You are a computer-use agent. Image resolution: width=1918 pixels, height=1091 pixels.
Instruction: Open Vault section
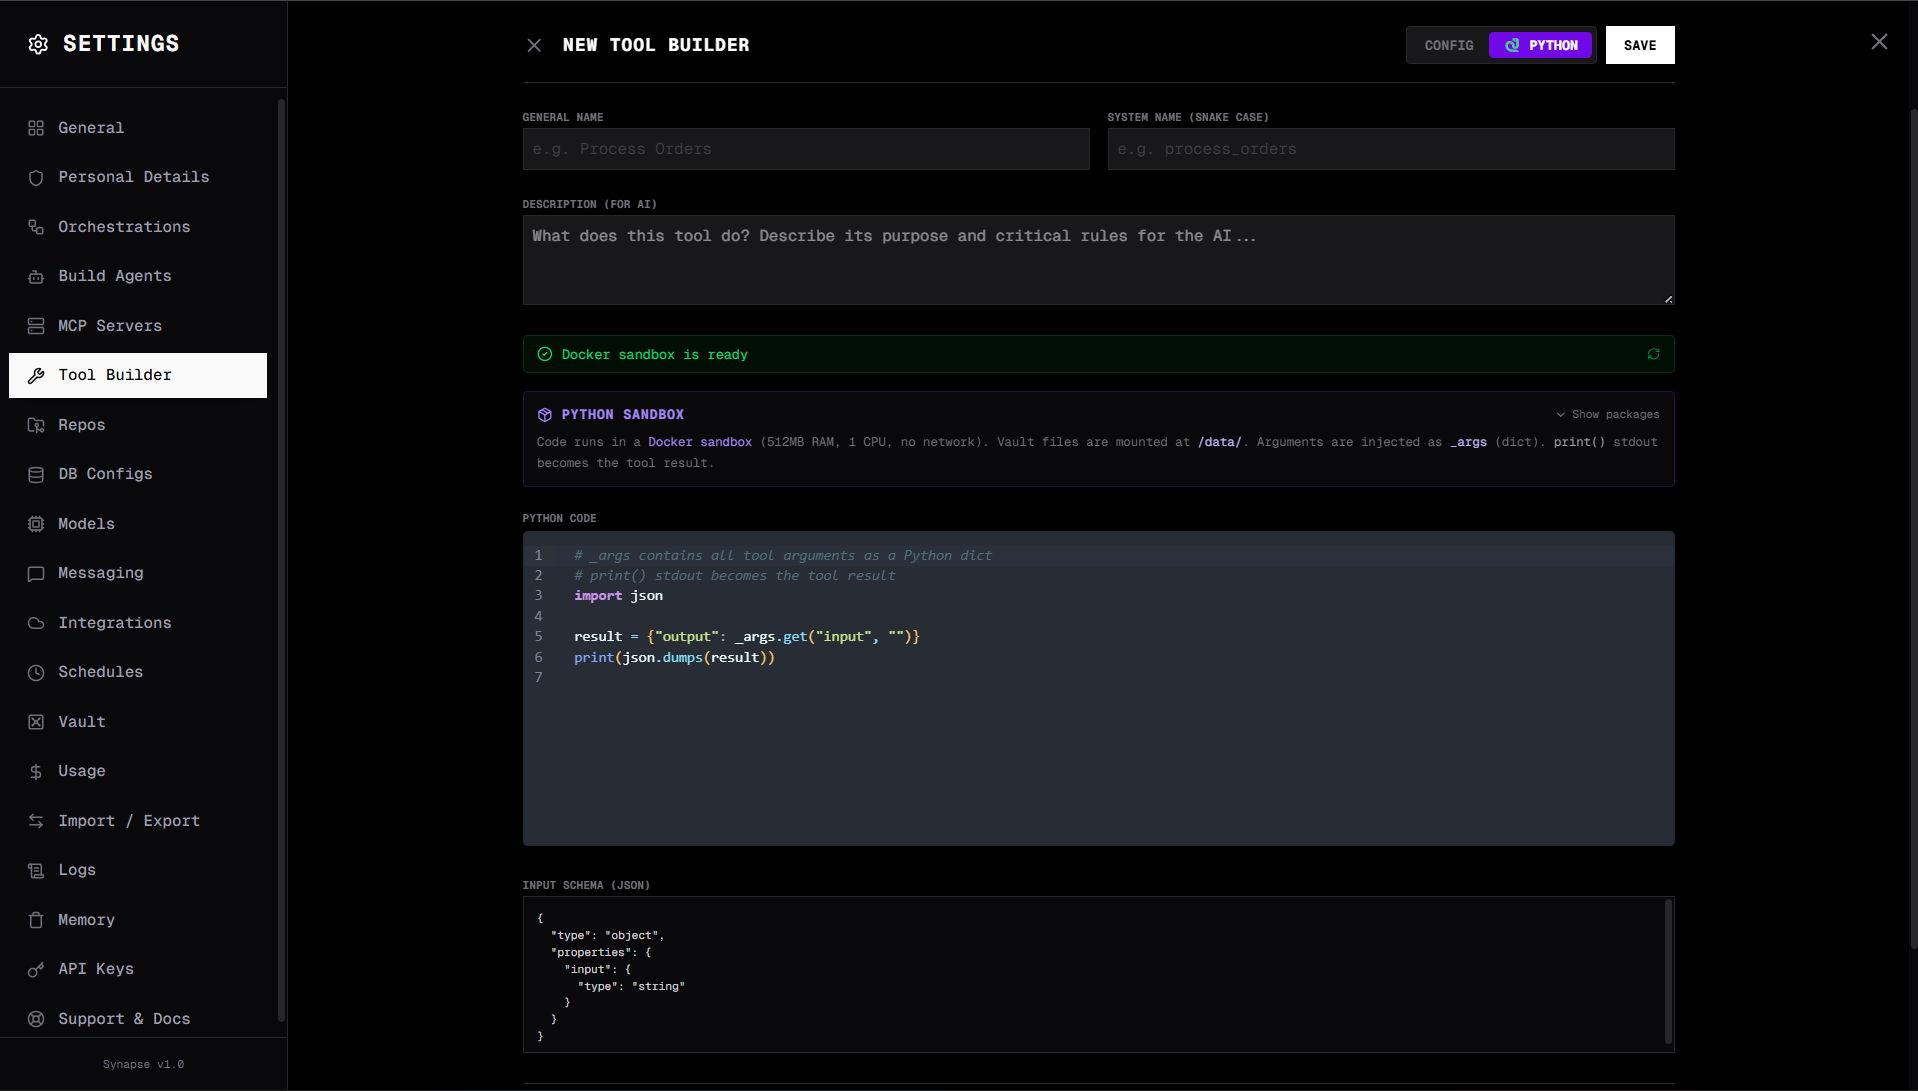tap(138, 722)
